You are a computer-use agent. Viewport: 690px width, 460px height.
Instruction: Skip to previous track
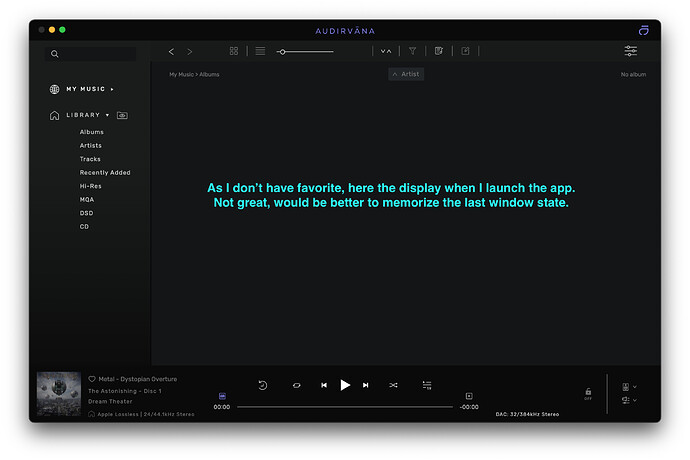click(x=324, y=385)
